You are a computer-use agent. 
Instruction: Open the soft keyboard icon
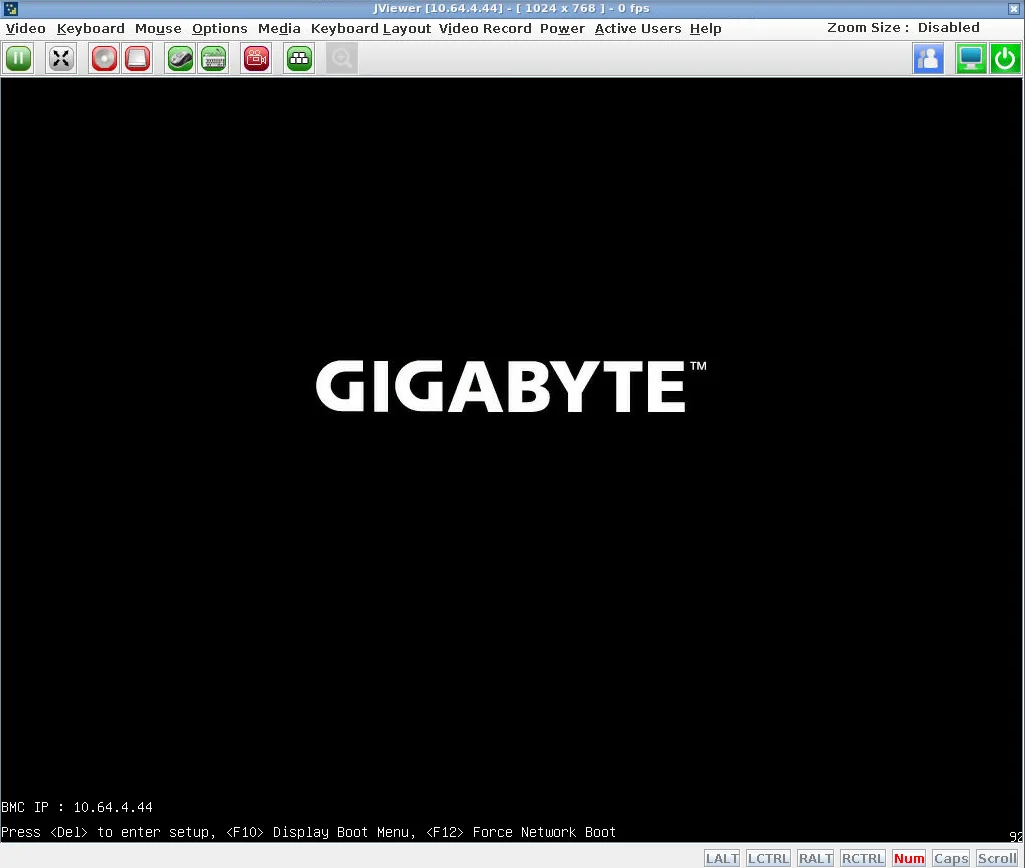pos(214,59)
